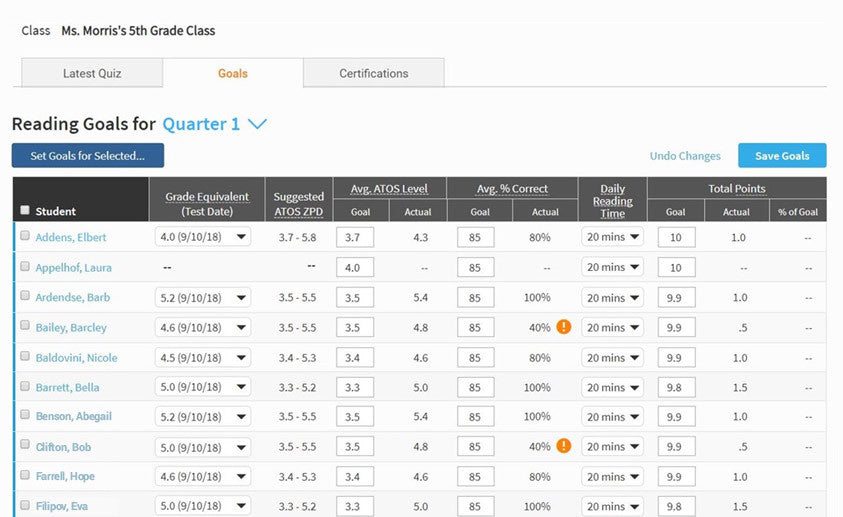Open student link Barrett, Bella

point(68,387)
